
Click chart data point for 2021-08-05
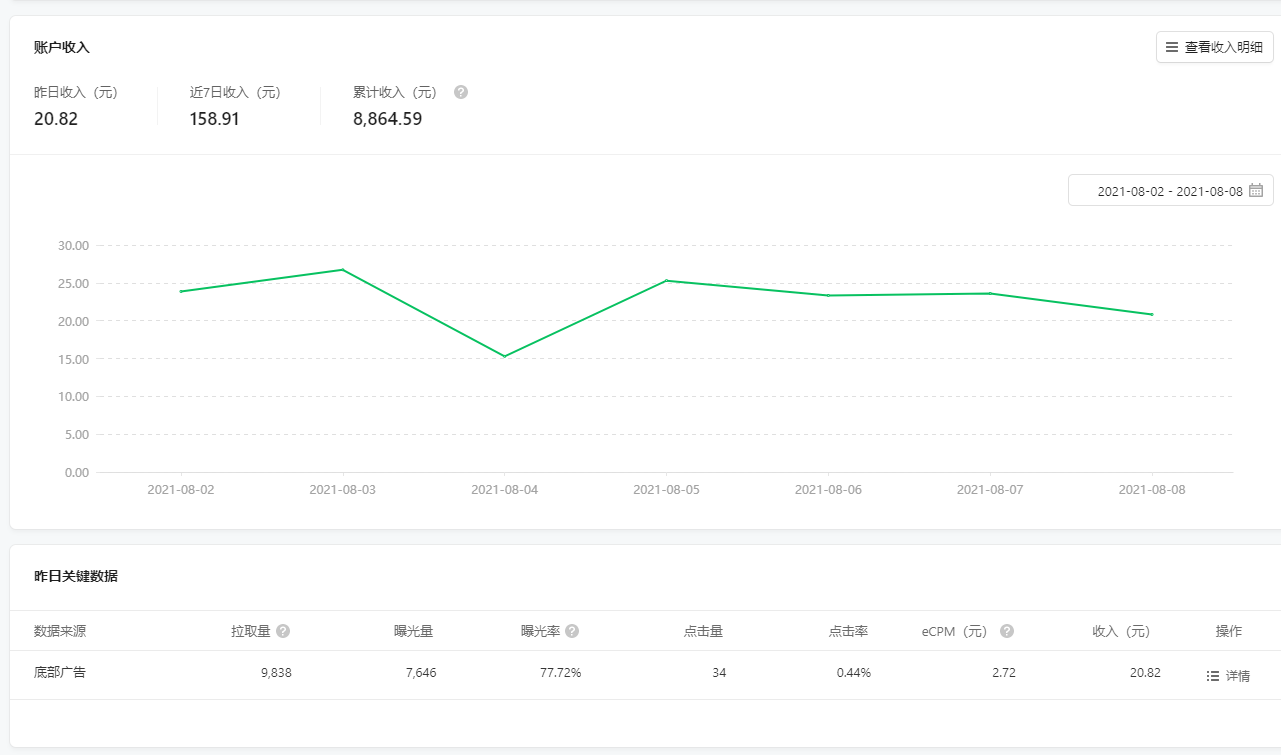point(666,280)
